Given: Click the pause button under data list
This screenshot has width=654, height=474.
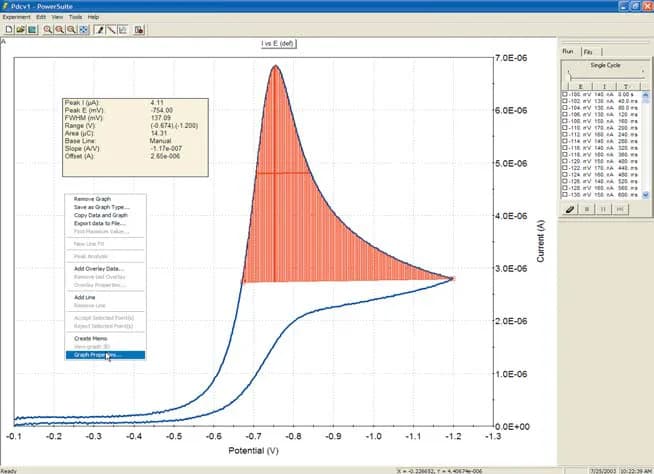Looking at the screenshot, I should coord(603,209).
